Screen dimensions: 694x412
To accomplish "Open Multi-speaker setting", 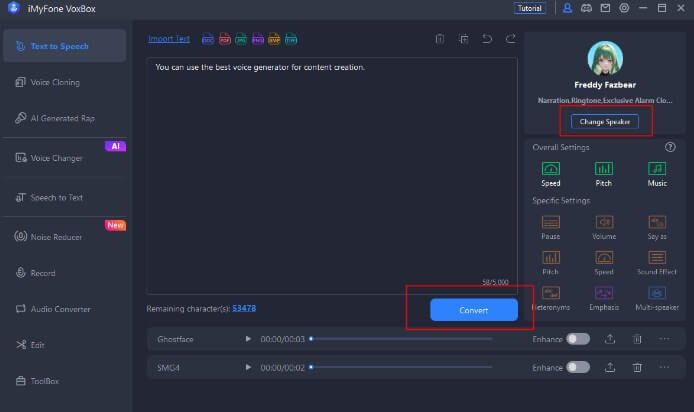I will tap(657, 298).
